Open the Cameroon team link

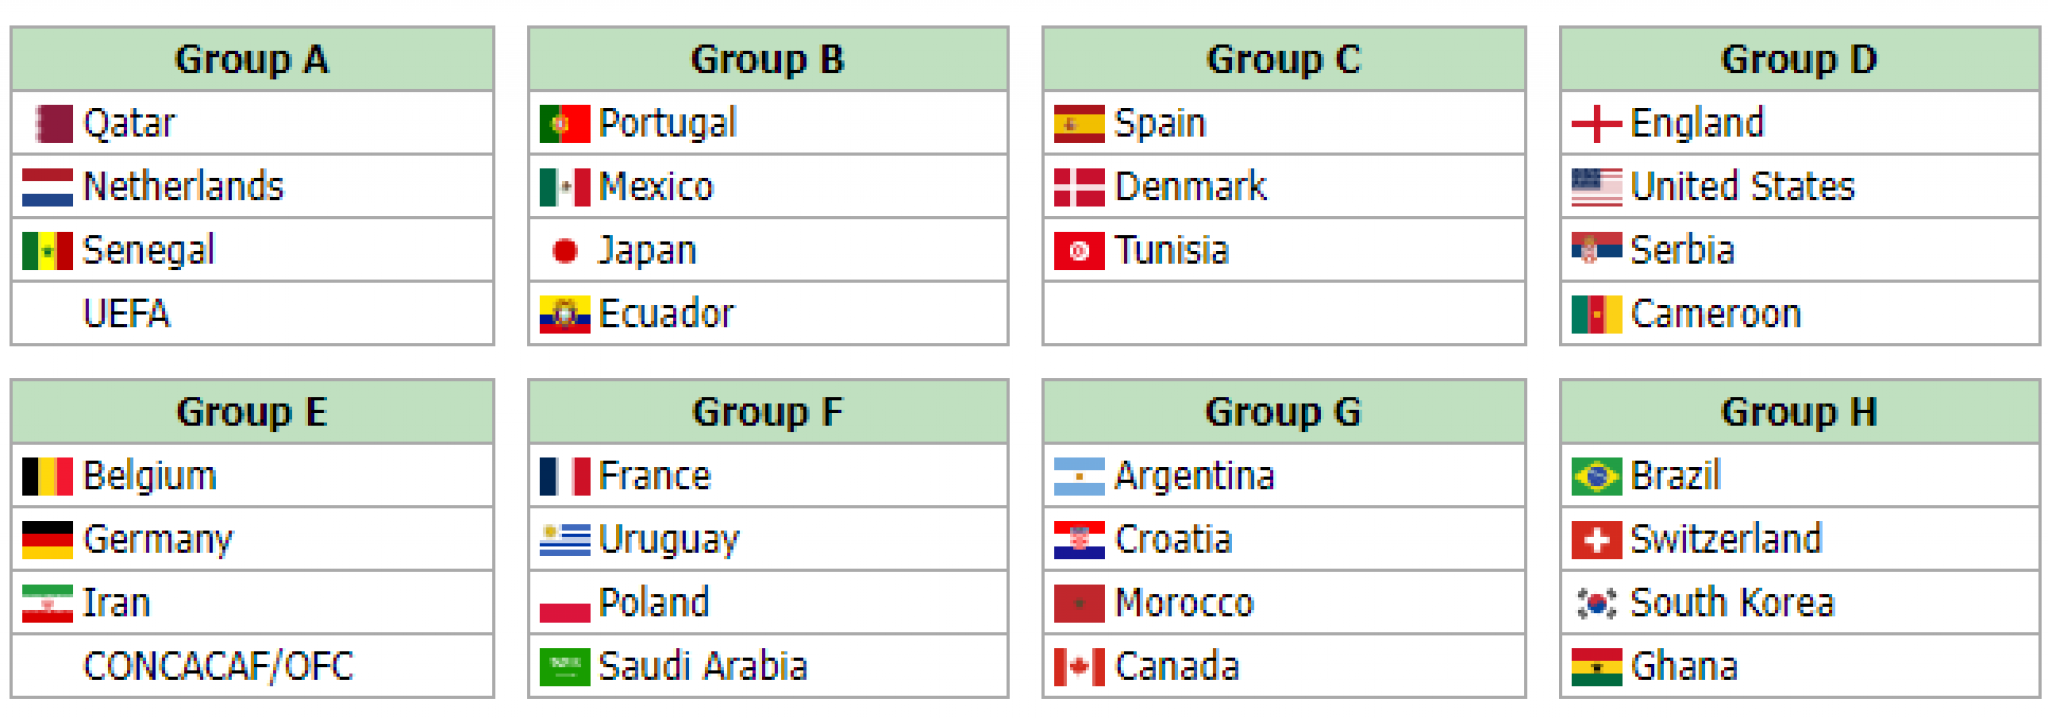pos(1715,314)
